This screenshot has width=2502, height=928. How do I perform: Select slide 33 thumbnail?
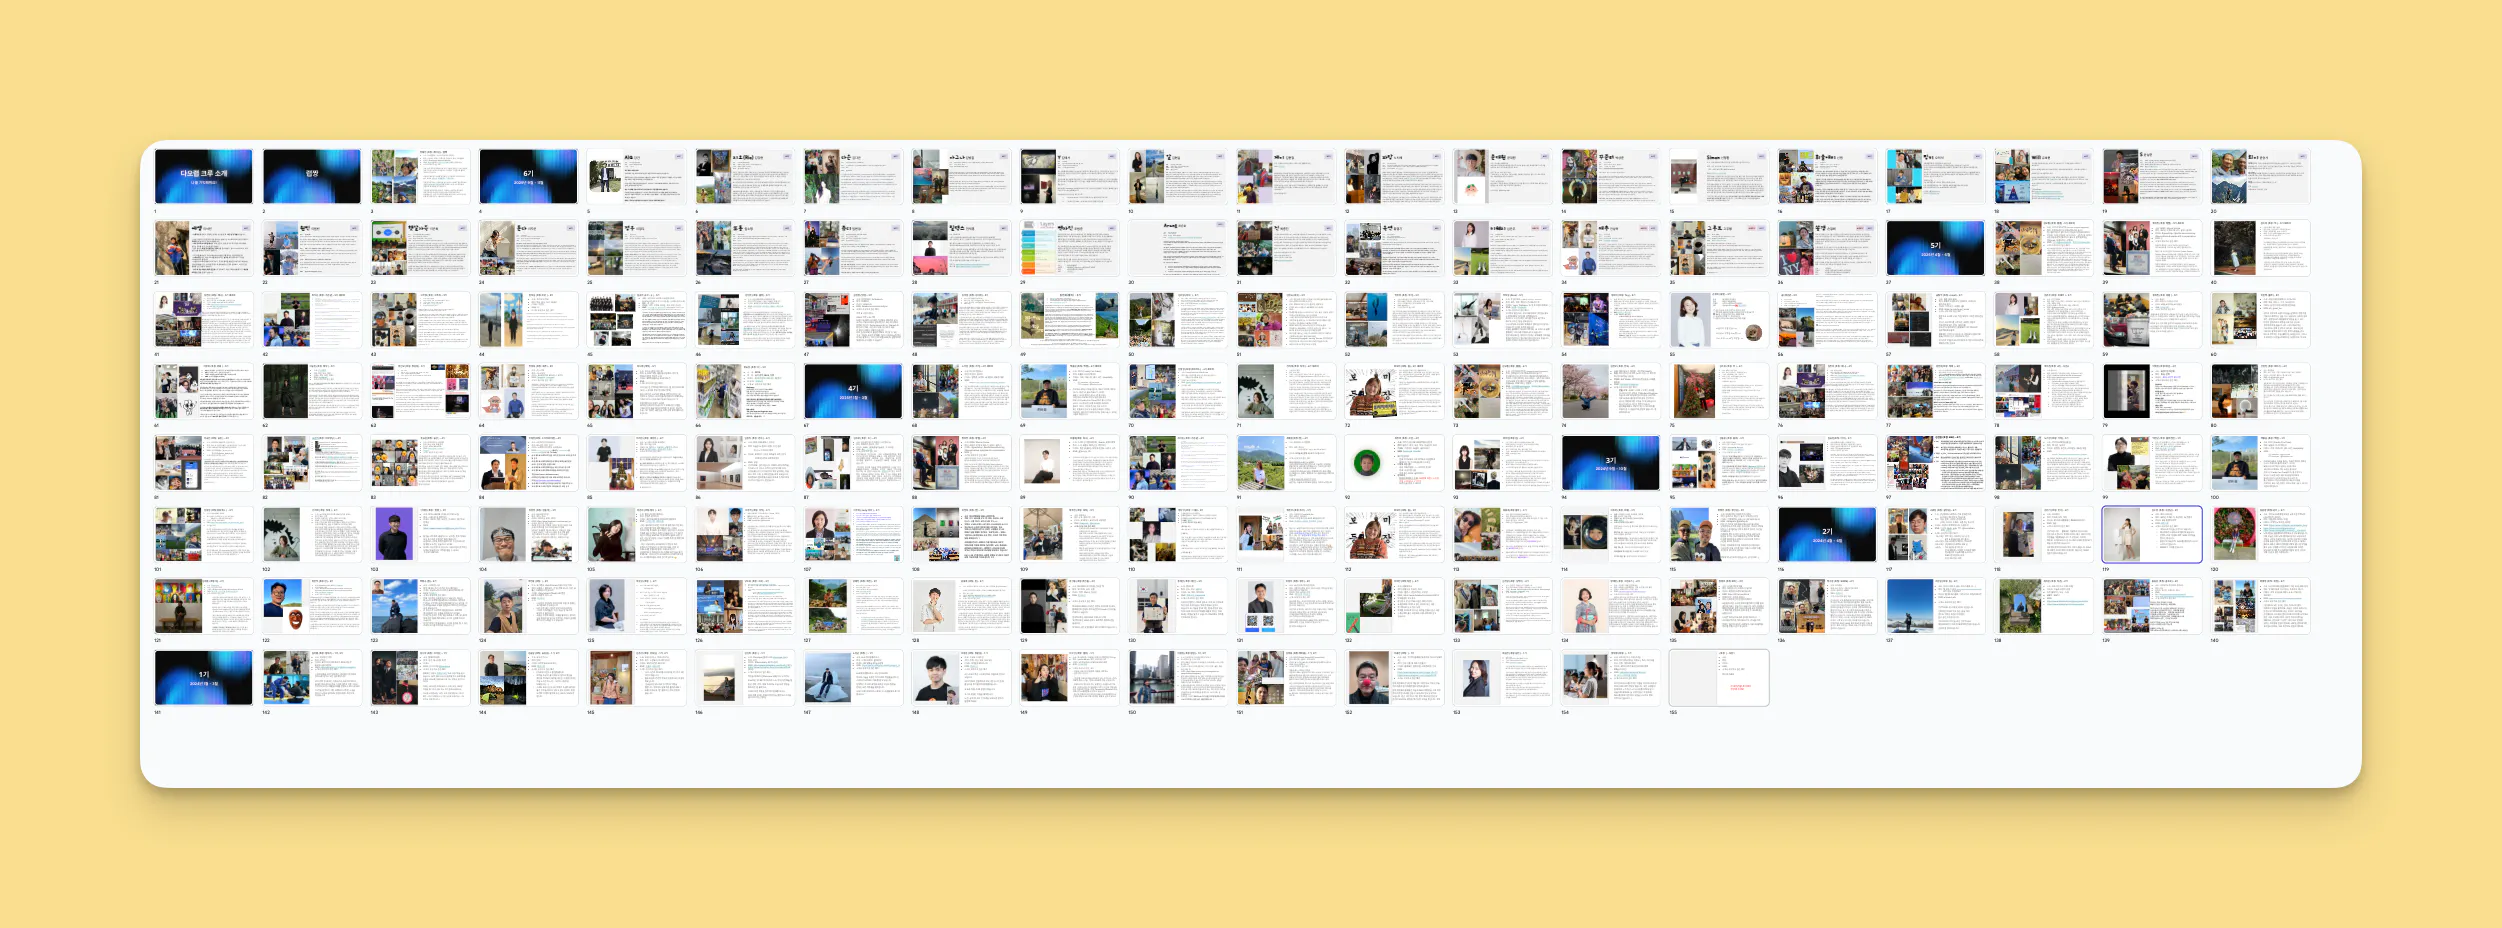point(1502,248)
